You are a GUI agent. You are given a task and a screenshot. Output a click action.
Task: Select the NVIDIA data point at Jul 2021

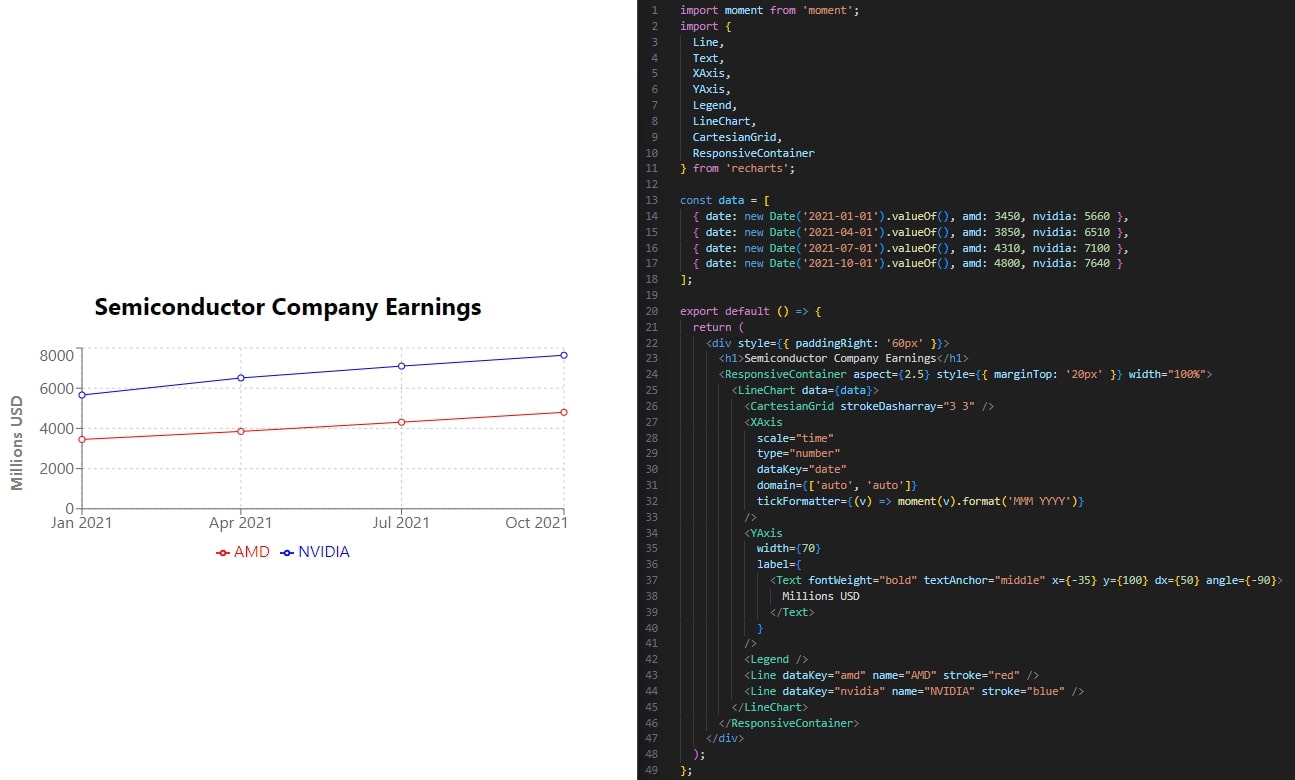pyautogui.click(x=402, y=366)
